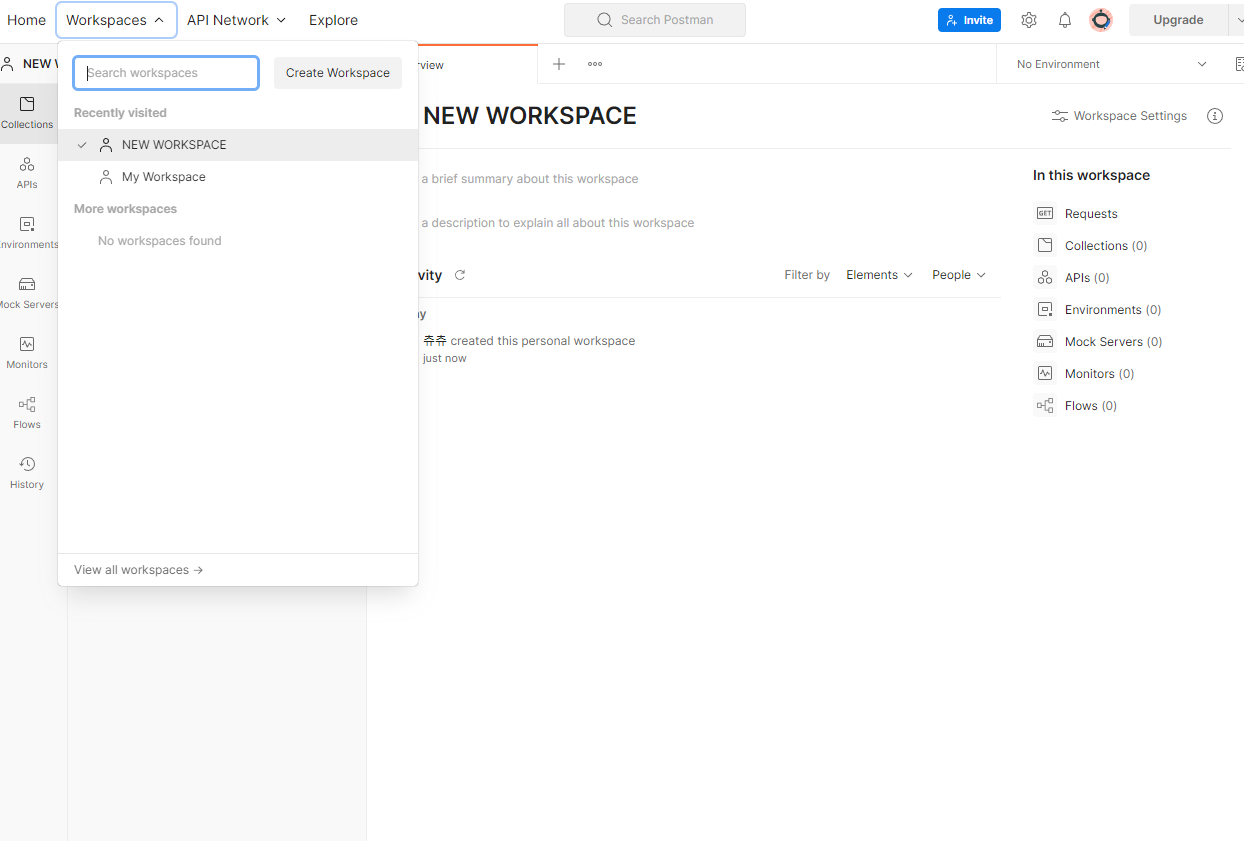Open the Environments sidebar section

tap(27, 232)
